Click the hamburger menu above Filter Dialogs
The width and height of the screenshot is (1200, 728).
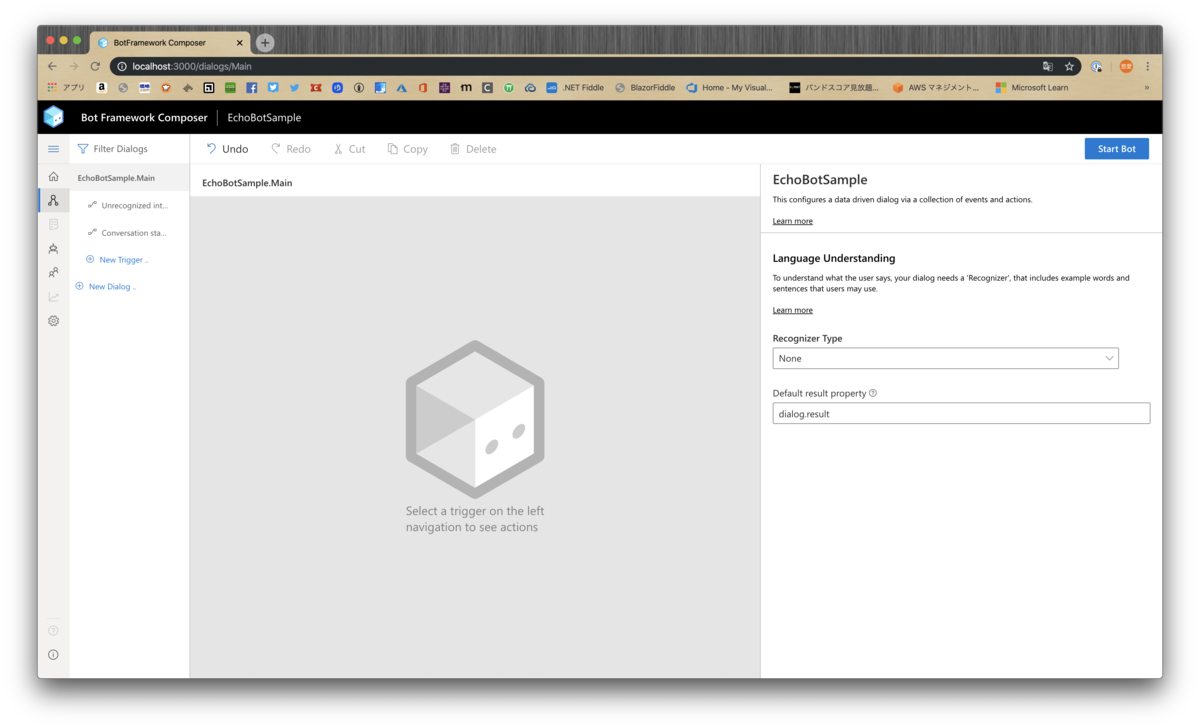click(x=53, y=148)
